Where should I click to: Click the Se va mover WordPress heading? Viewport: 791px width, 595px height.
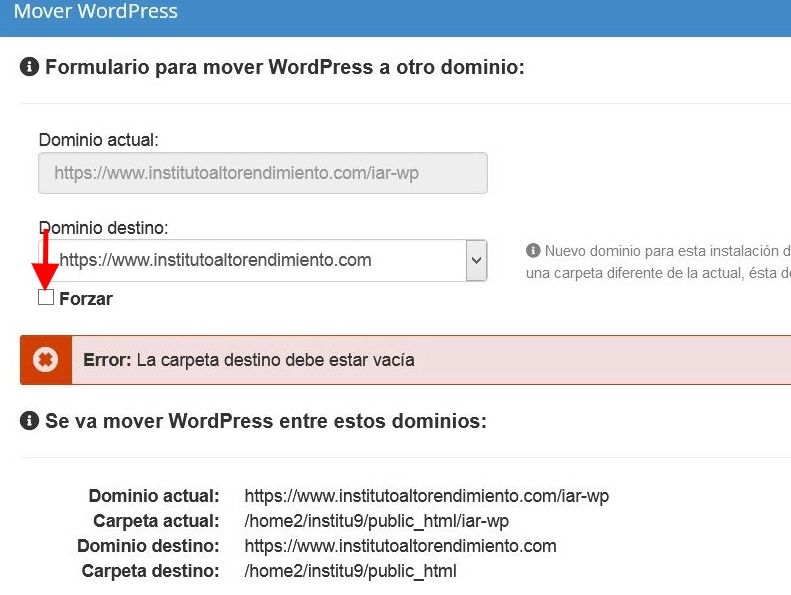tap(266, 420)
